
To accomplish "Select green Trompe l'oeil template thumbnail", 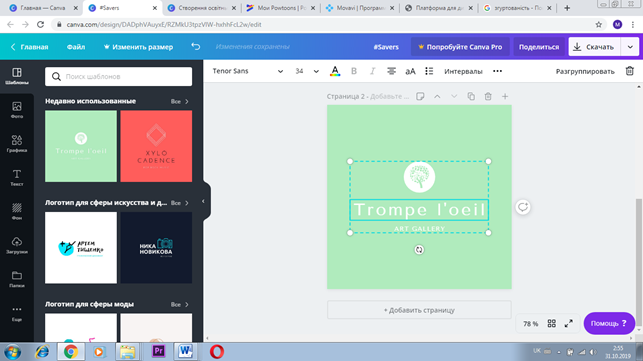I will click(81, 146).
